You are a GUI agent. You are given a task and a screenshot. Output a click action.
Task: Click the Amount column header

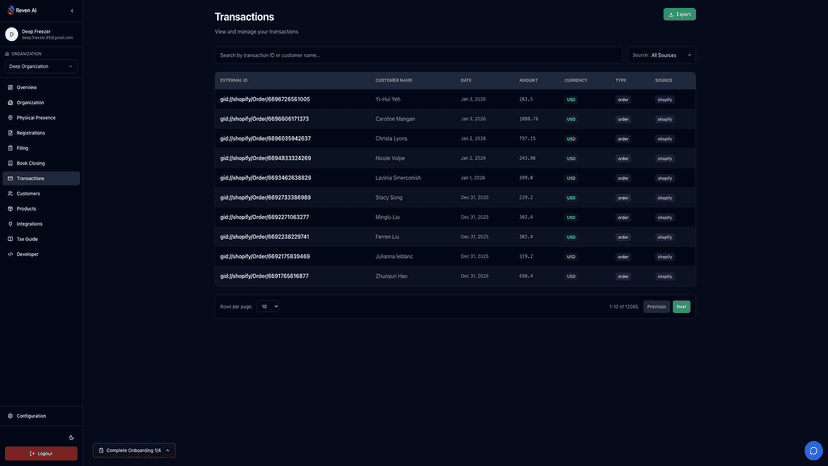(x=528, y=80)
